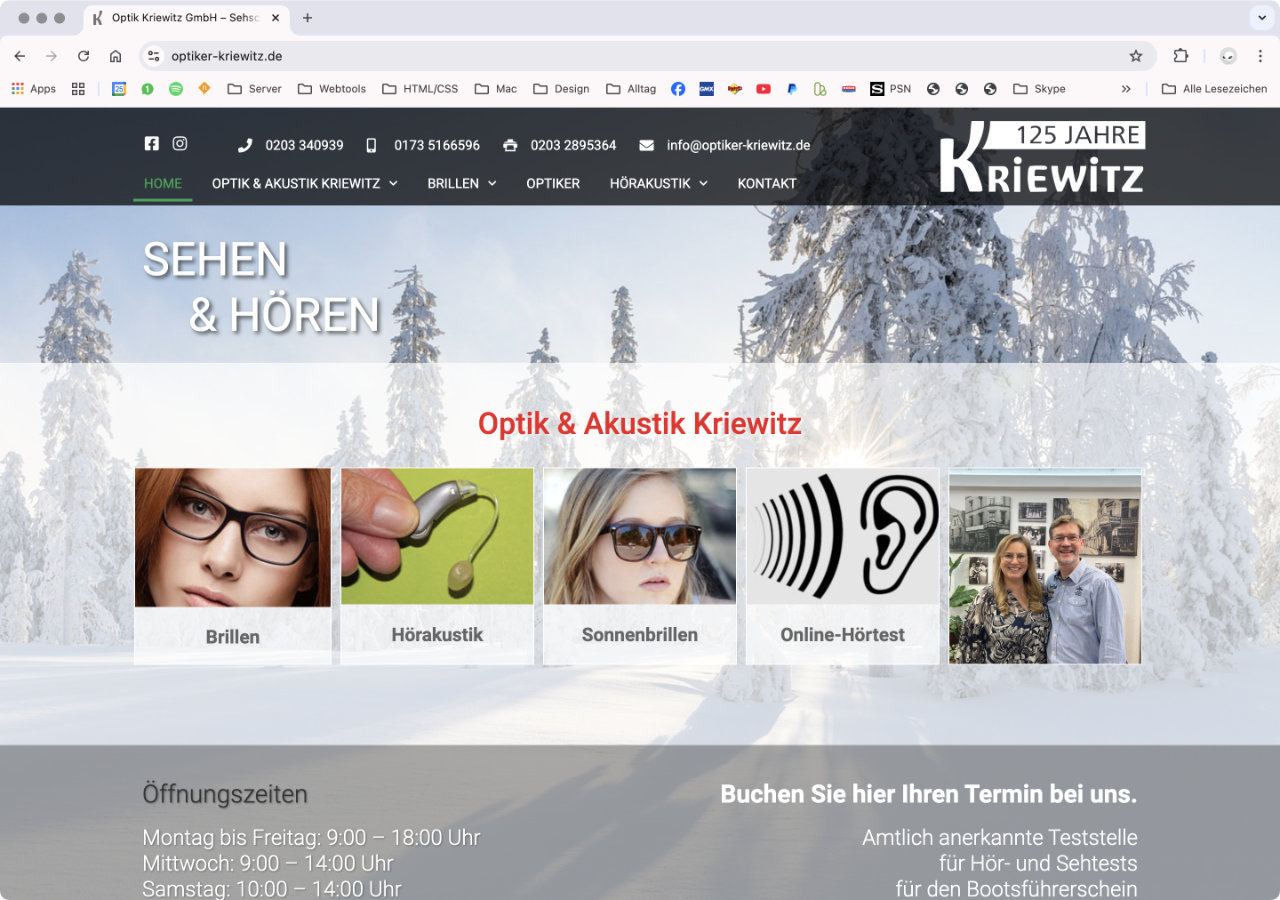Click the Spotify bookmark icon
The image size is (1280, 900).
176,89
